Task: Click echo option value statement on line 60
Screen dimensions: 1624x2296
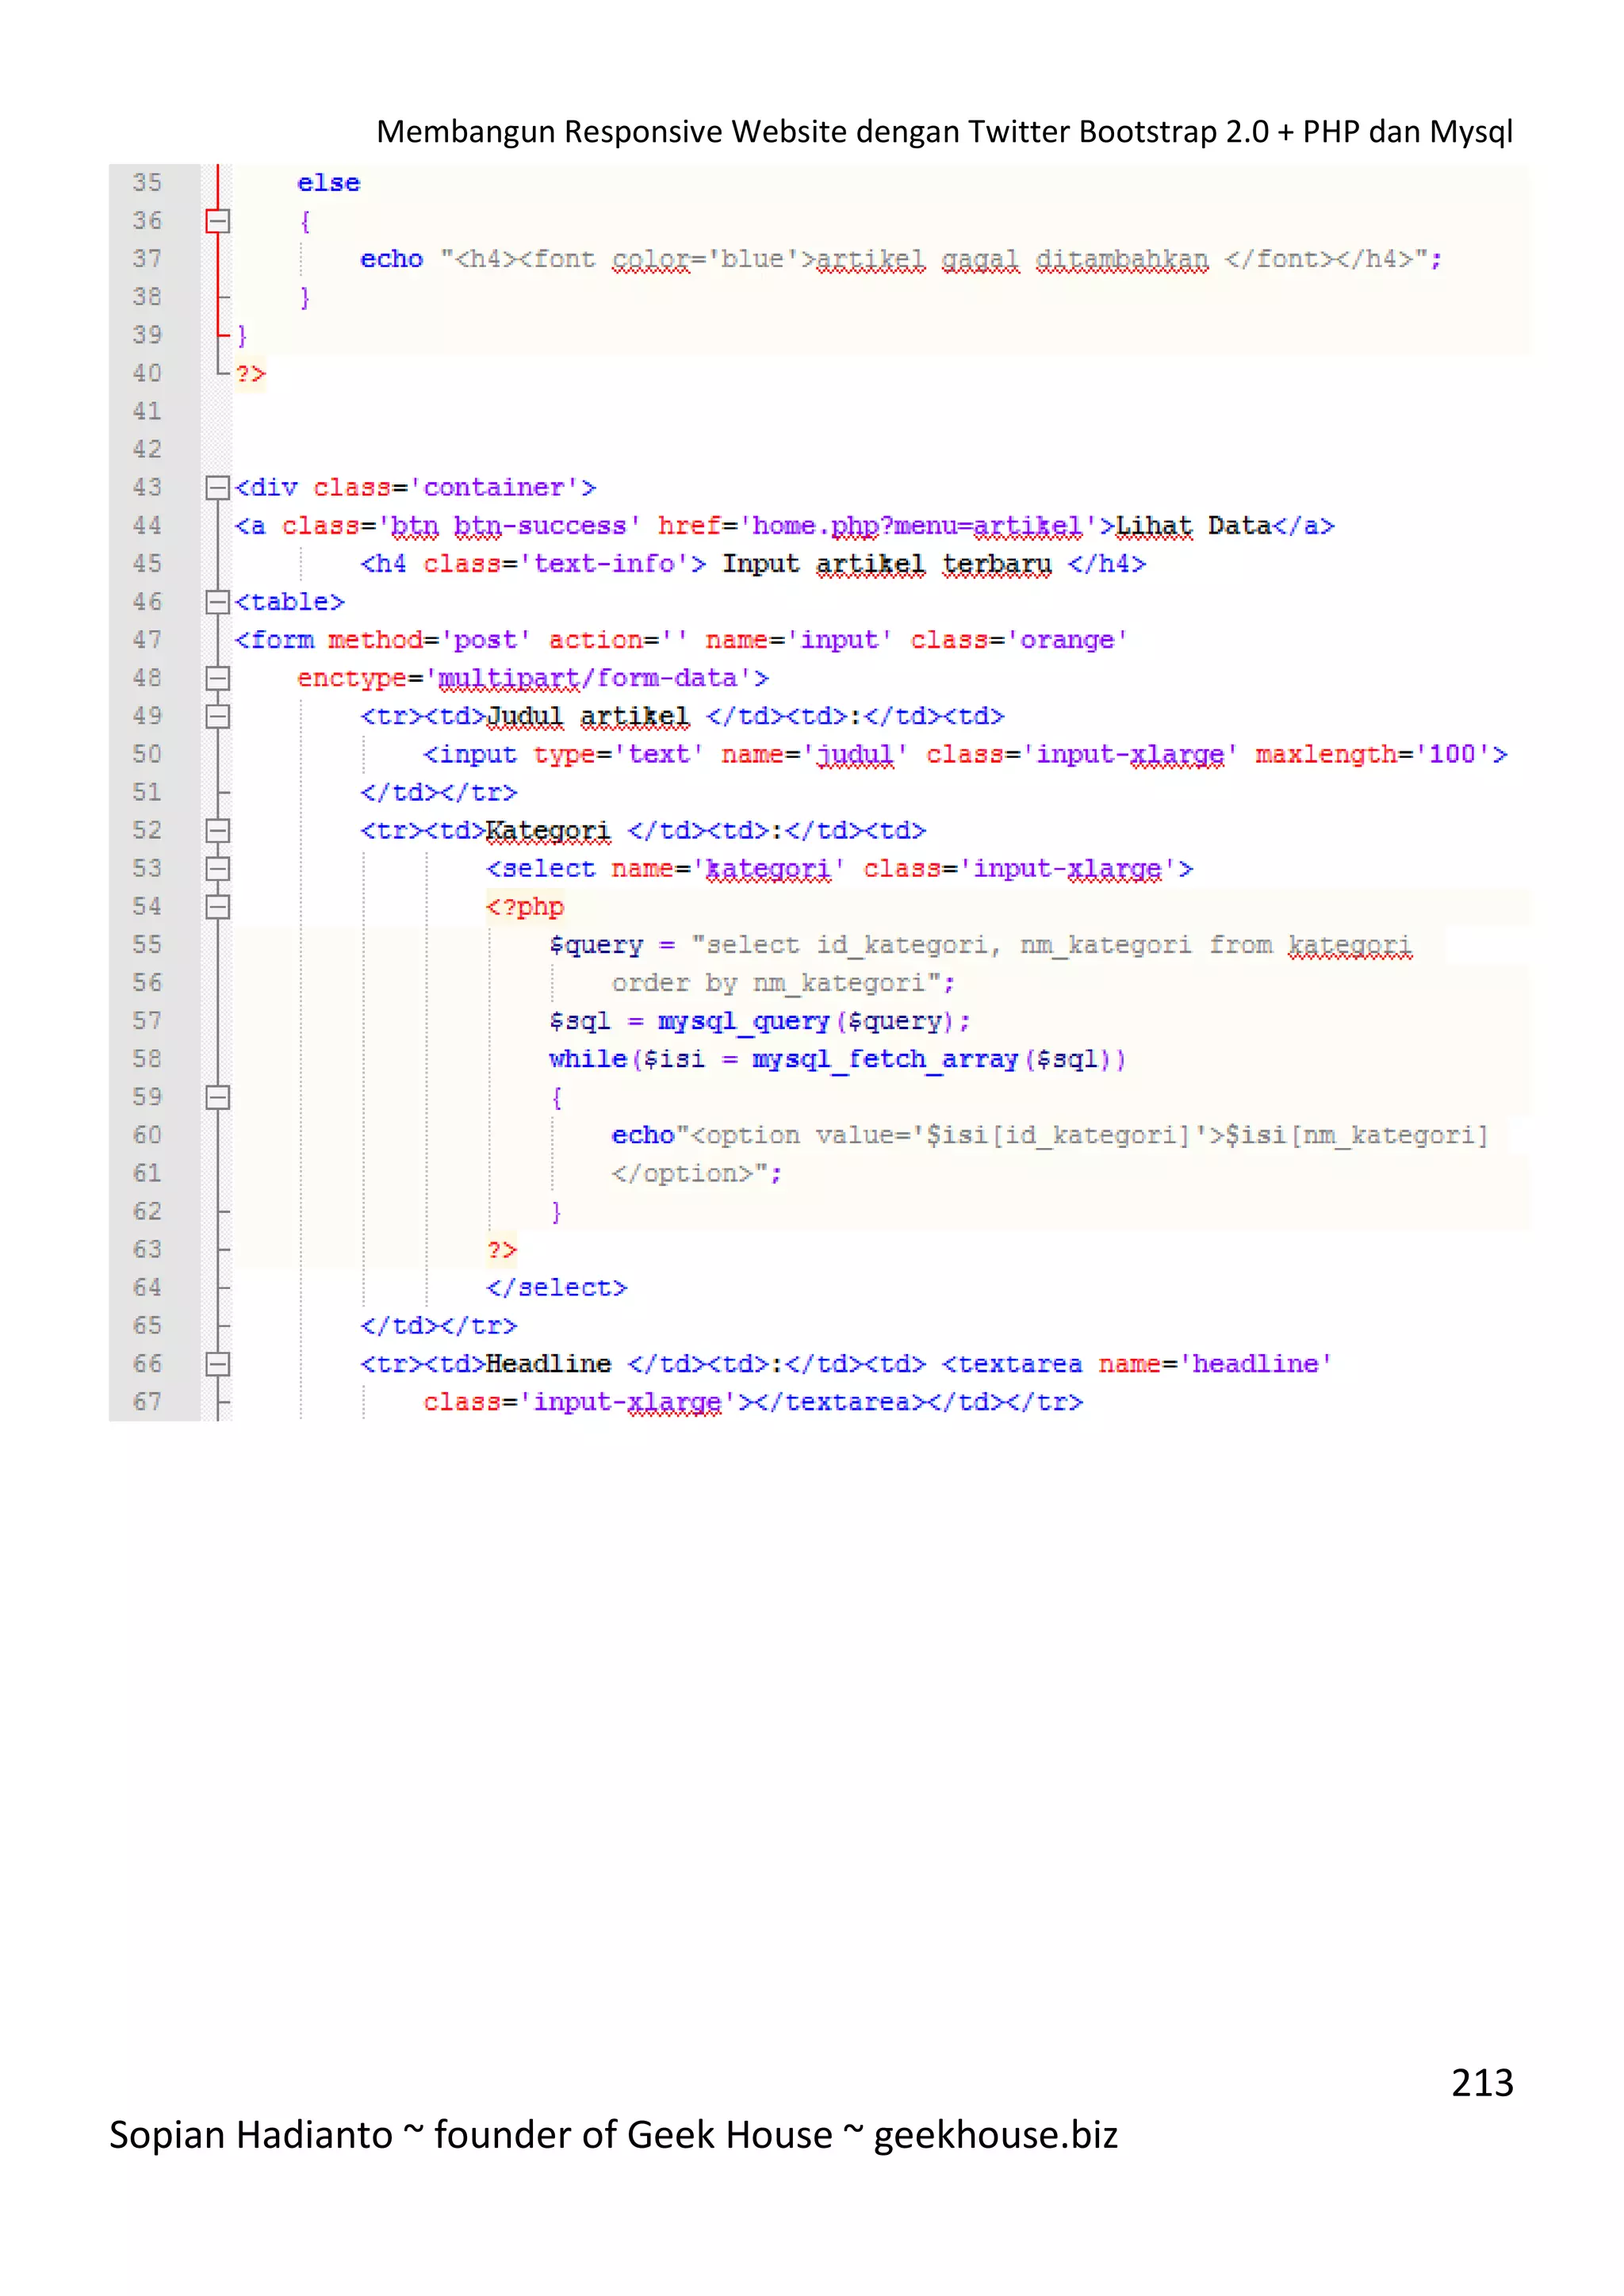Action: click(1050, 1136)
